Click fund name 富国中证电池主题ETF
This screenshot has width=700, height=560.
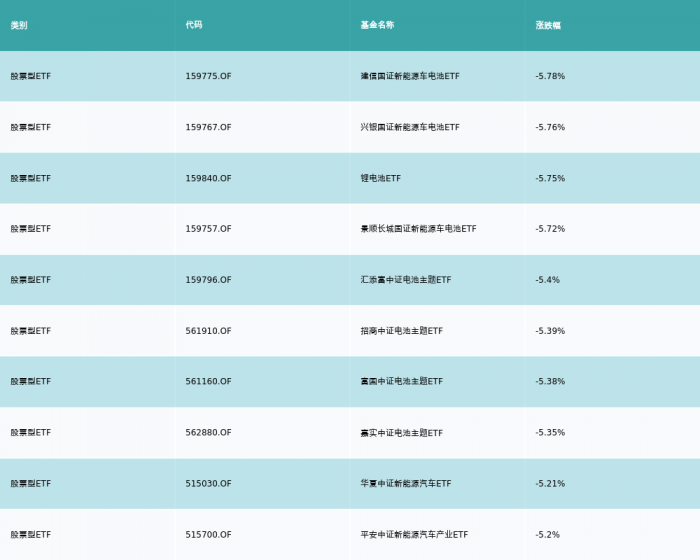(402, 381)
